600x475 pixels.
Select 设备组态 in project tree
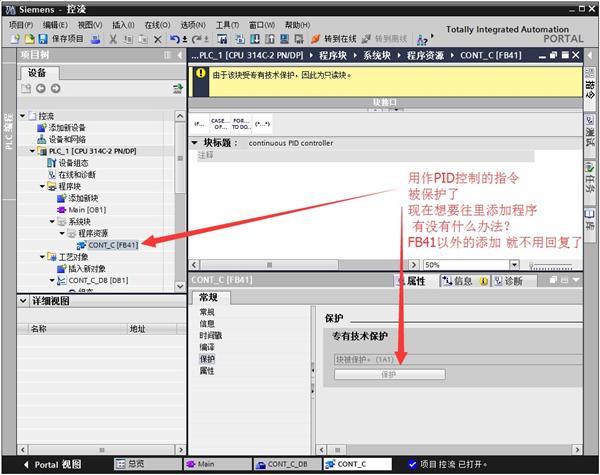[x=73, y=163]
